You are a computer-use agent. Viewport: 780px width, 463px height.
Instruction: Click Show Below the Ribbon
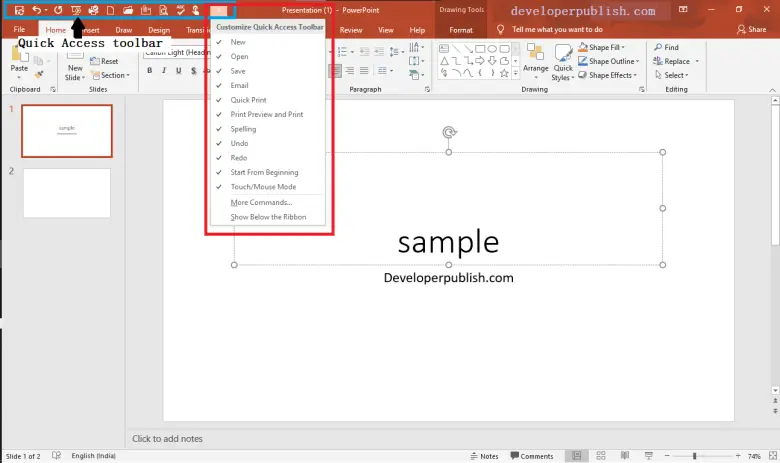tap(268, 217)
